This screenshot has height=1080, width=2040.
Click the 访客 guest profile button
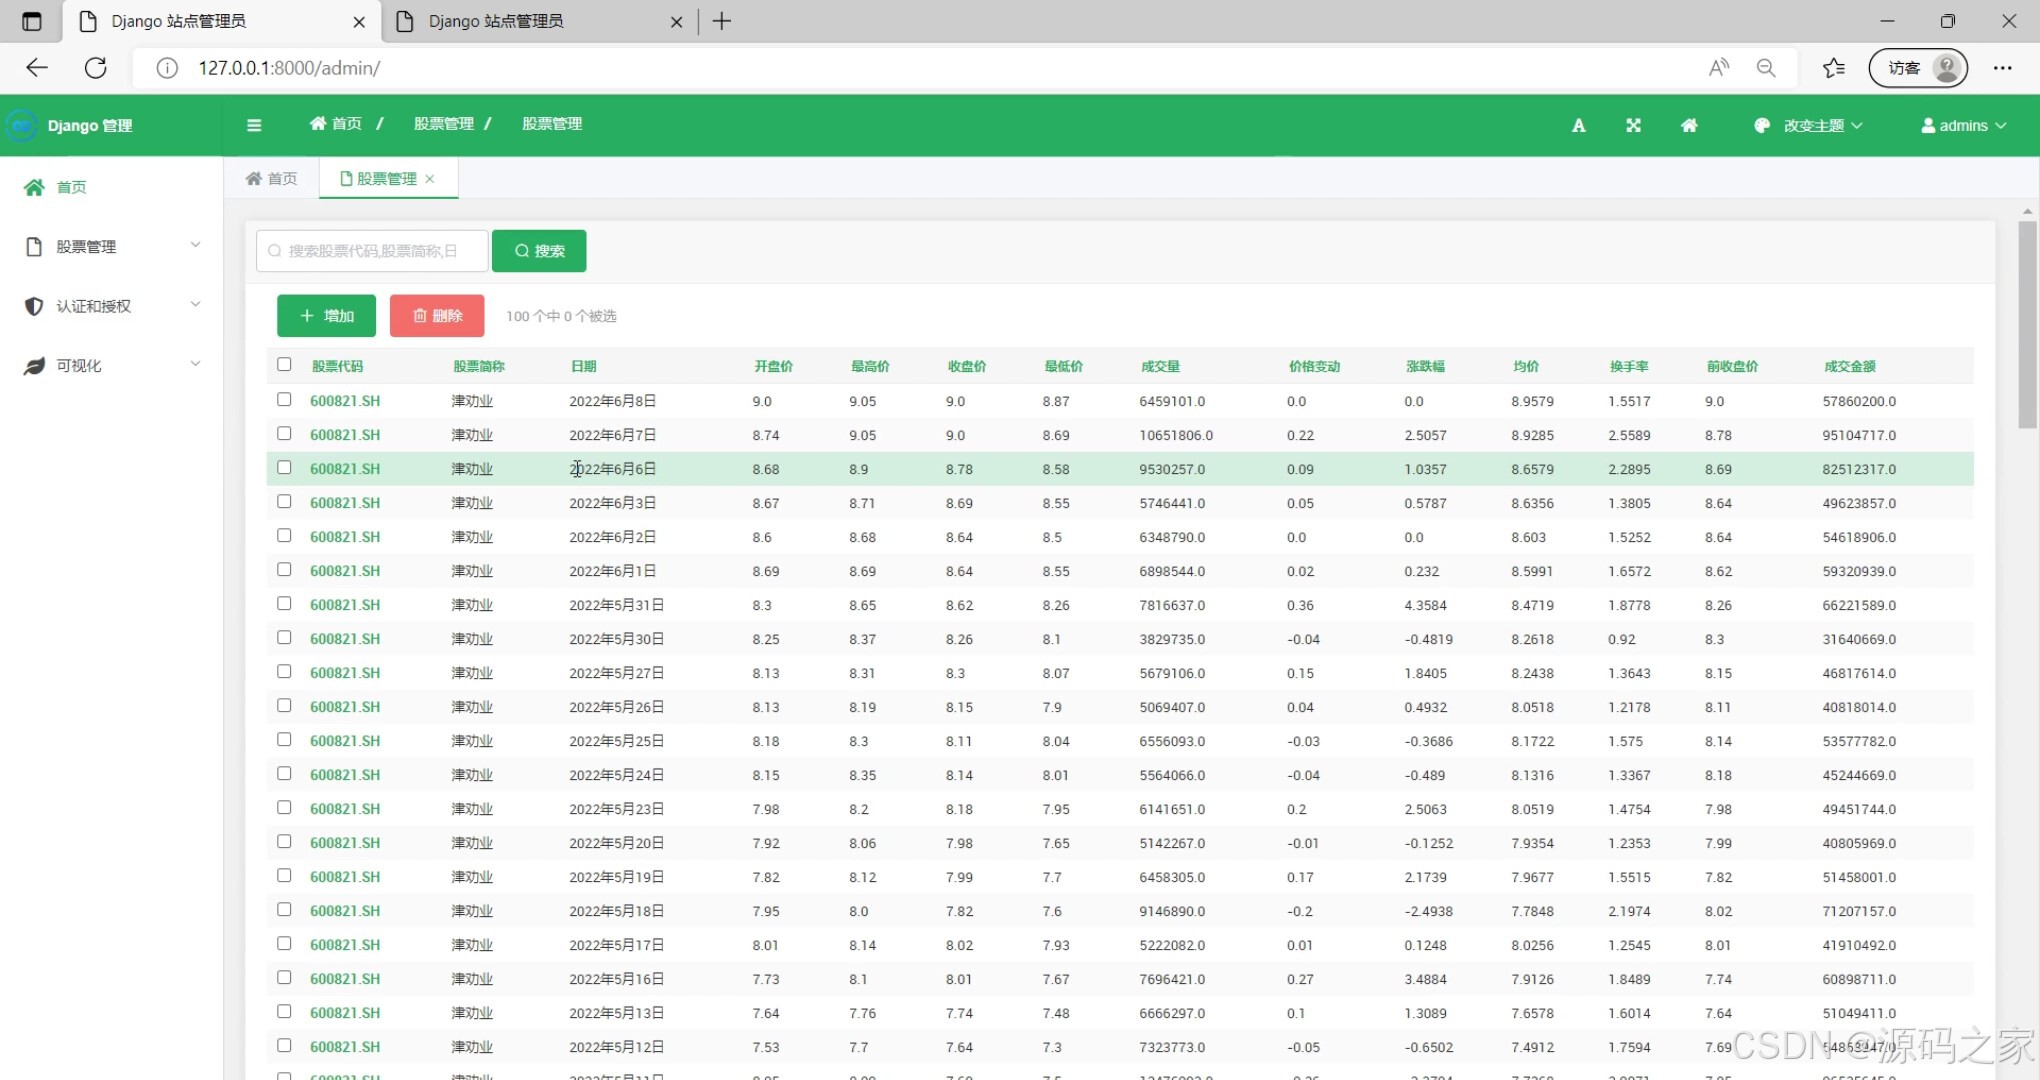[1918, 68]
